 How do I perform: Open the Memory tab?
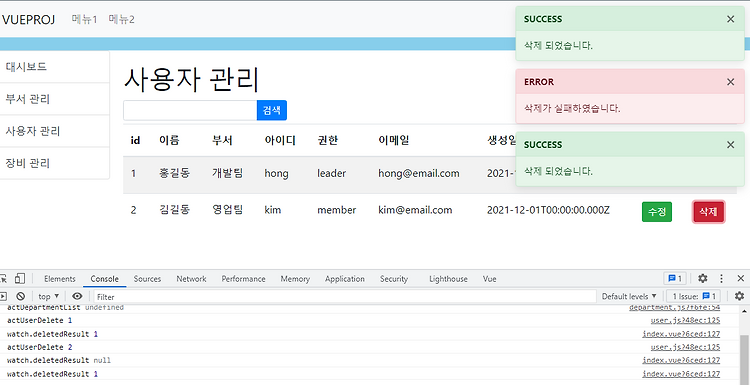(295, 279)
